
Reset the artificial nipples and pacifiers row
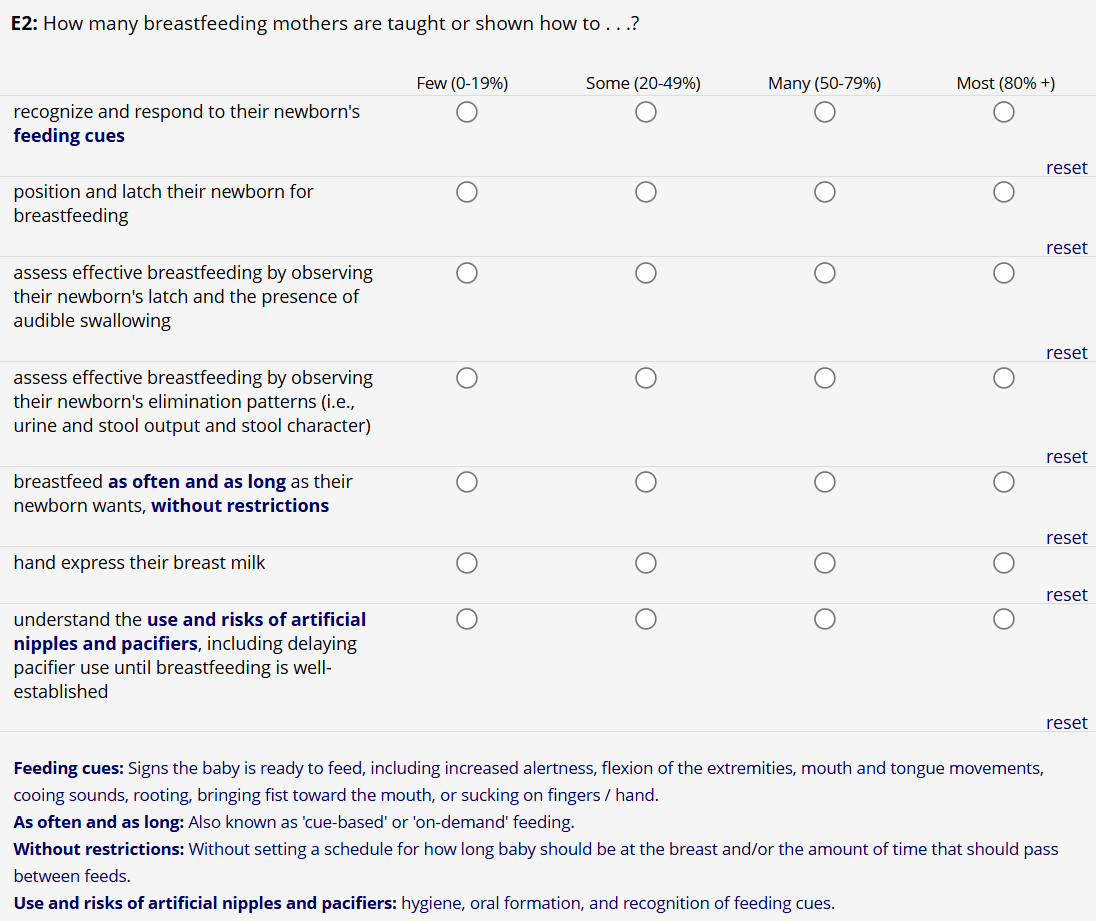coord(1066,723)
